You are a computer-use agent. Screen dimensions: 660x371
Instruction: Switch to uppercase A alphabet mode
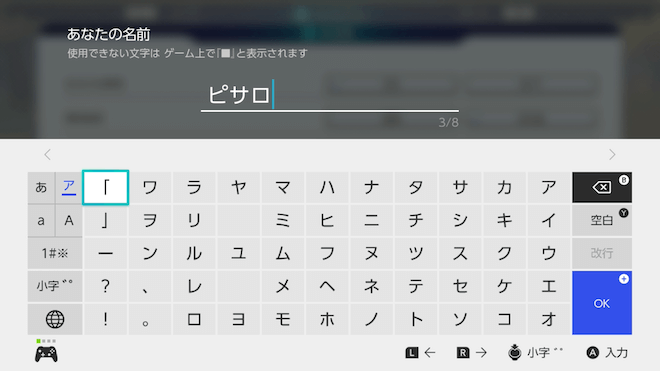pos(69,220)
